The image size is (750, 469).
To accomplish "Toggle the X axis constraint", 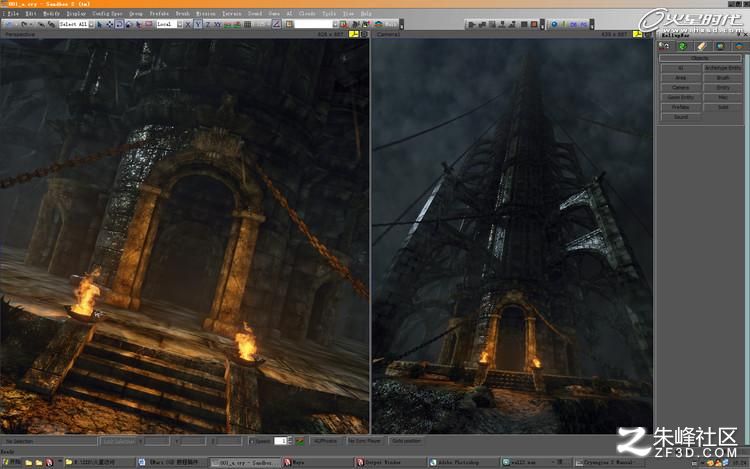I will (188, 24).
